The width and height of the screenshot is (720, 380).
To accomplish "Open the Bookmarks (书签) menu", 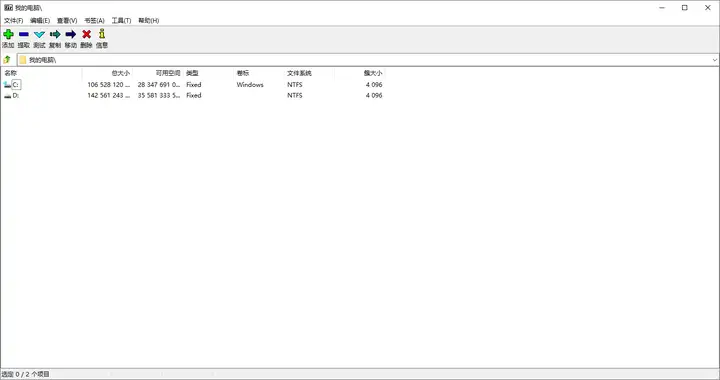I will click(94, 21).
